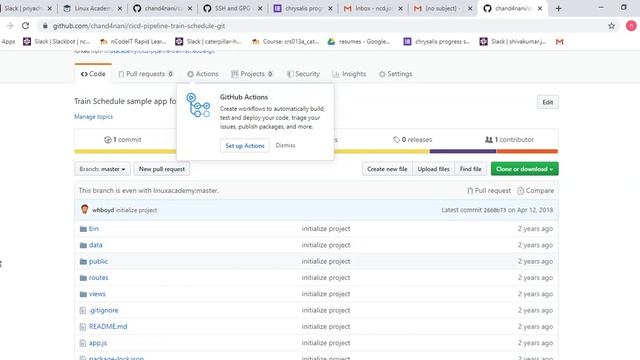Click the Compare link
640x360 pixels.
coord(536,191)
